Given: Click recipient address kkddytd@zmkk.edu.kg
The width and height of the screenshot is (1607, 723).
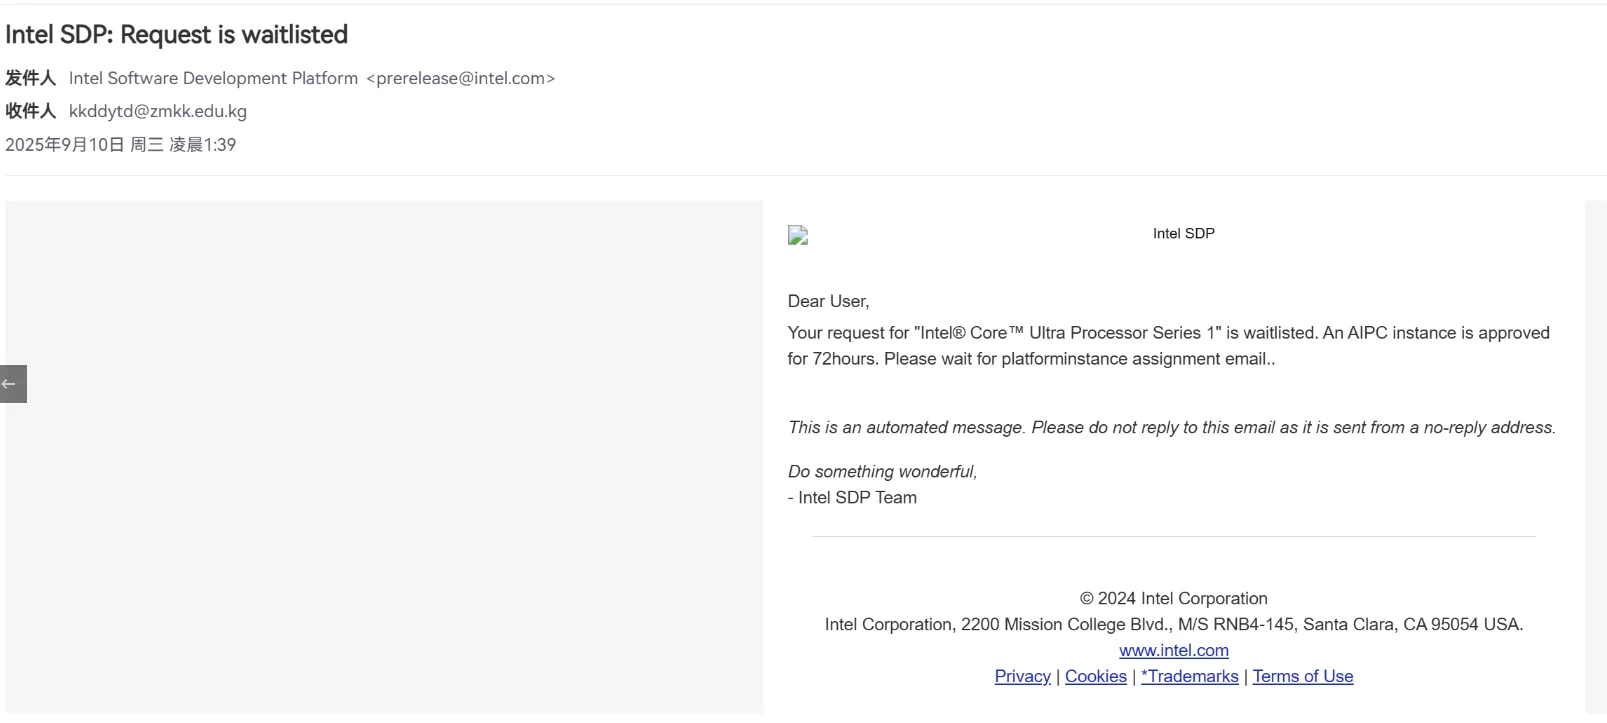Looking at the screenshot, I should click(x=158, y=111).
